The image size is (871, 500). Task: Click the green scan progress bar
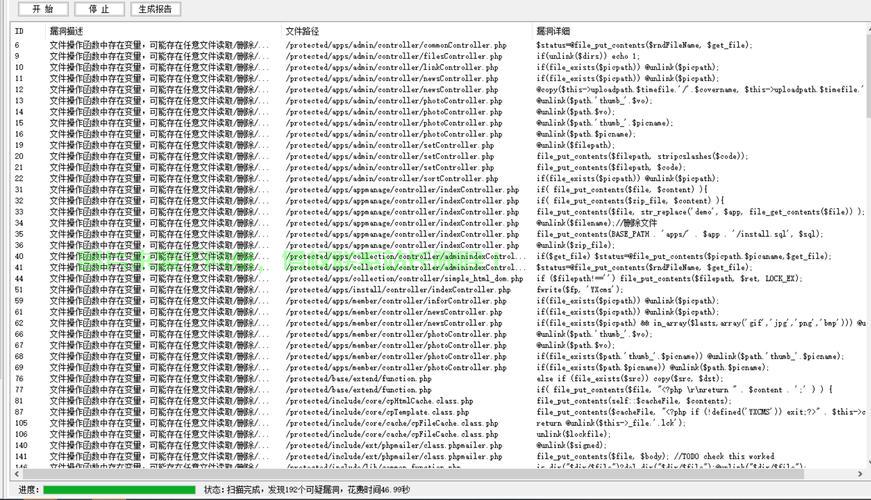[x=119, y=489]
